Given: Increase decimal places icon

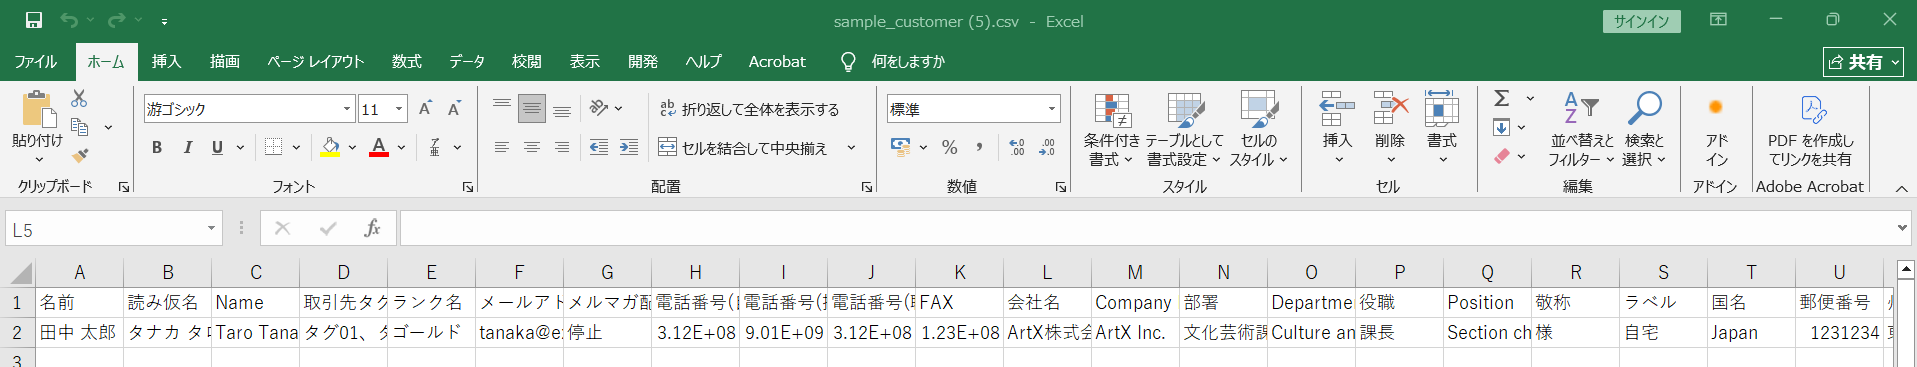Looking at the screenshot, I should 1016,147.
